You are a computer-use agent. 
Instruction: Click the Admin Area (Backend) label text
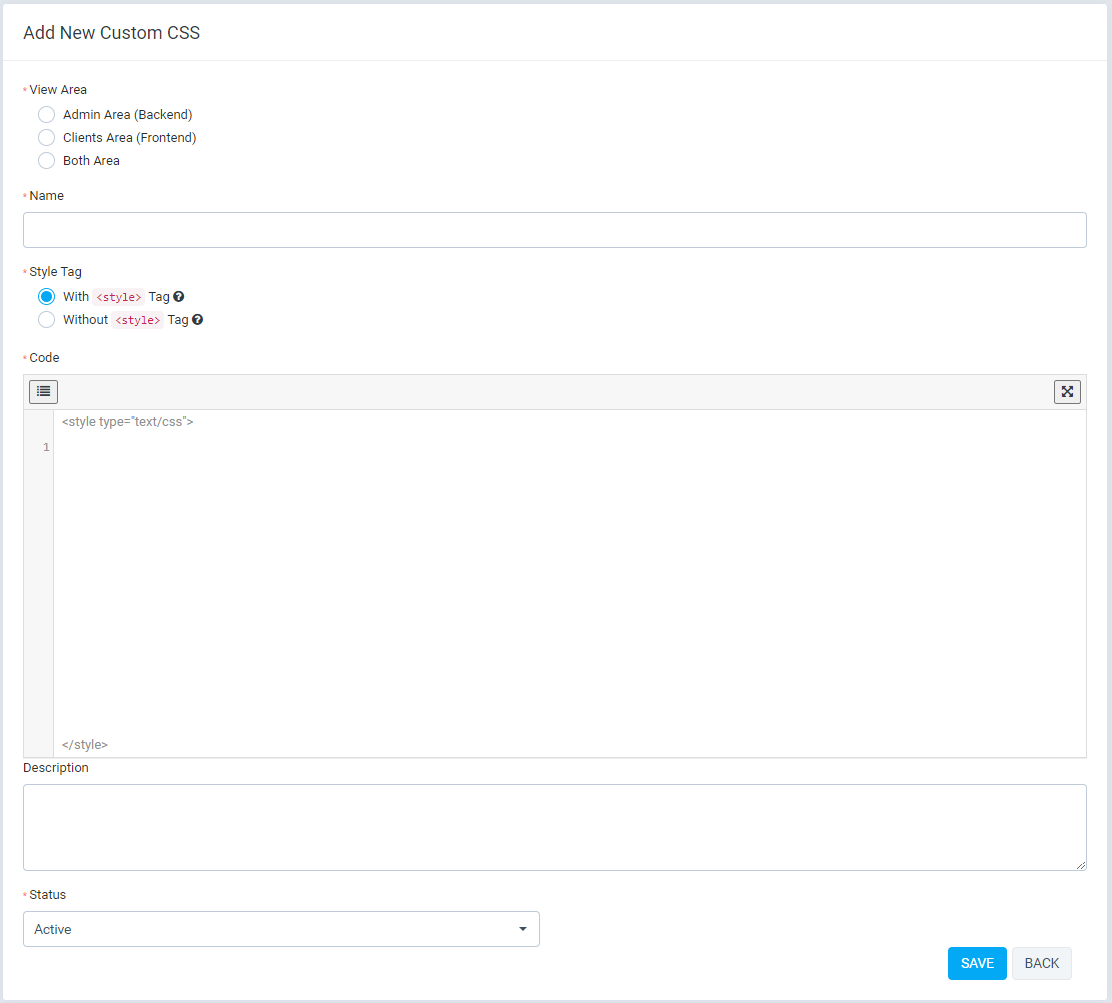[x=127, y=114]
